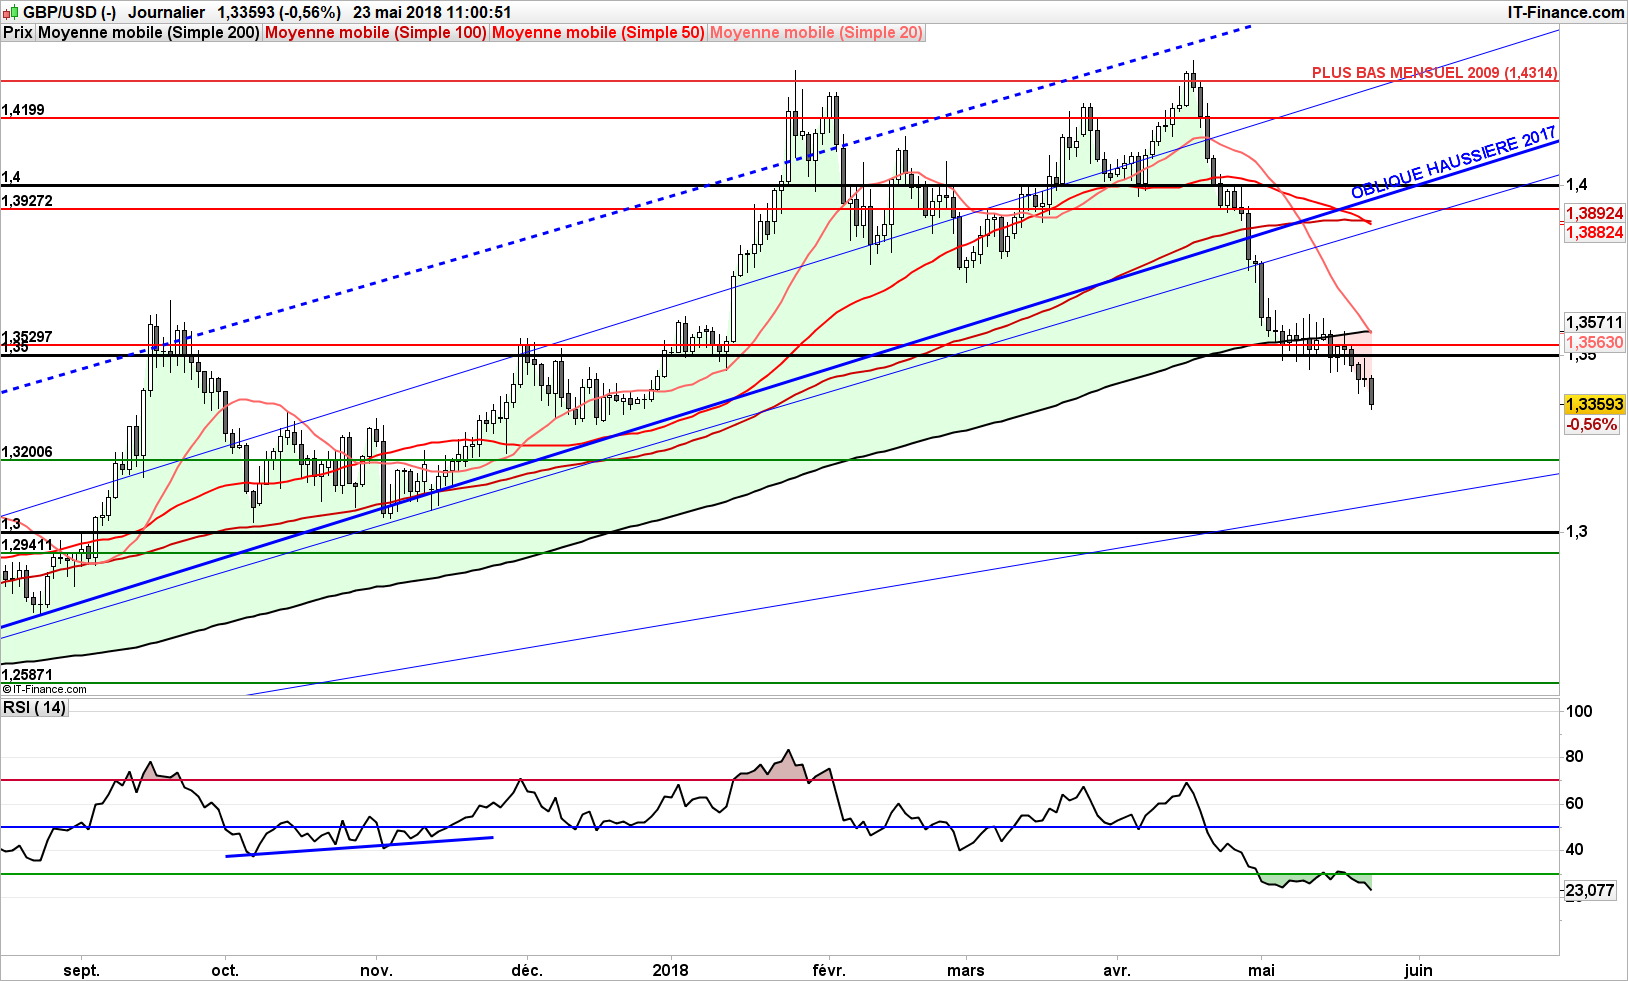Viewport: 1628px width, 981px height.
Task: Click the 1,4 price axis tick
Action: 1577,184
